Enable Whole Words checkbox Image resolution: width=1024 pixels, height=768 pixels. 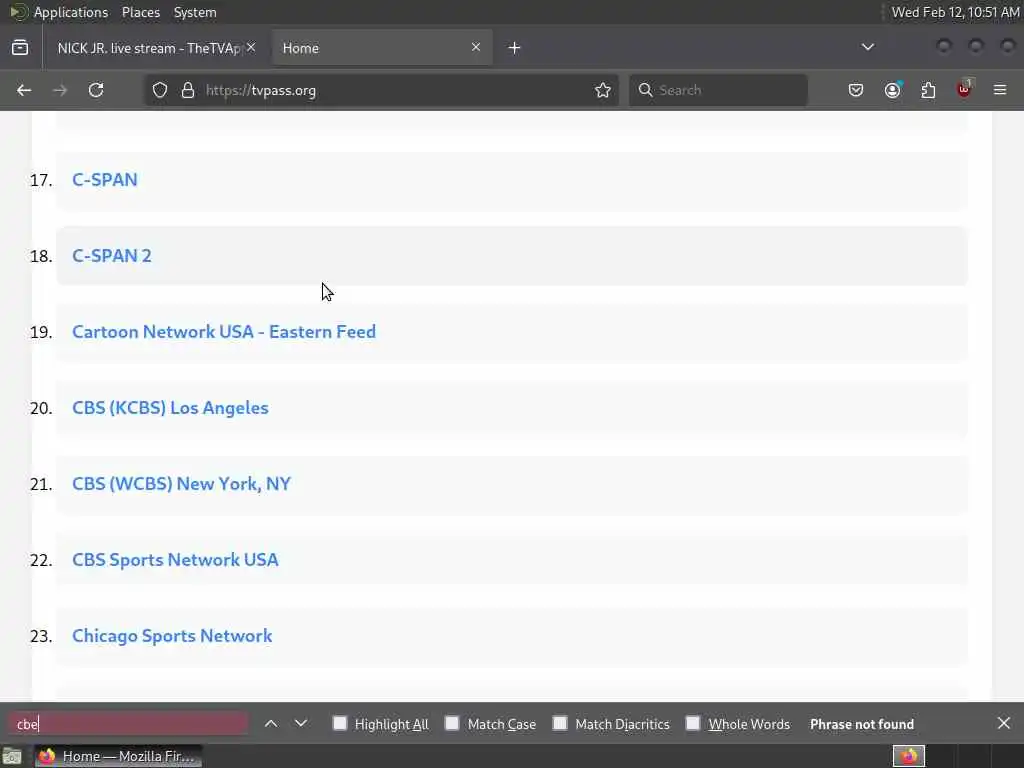693,723
